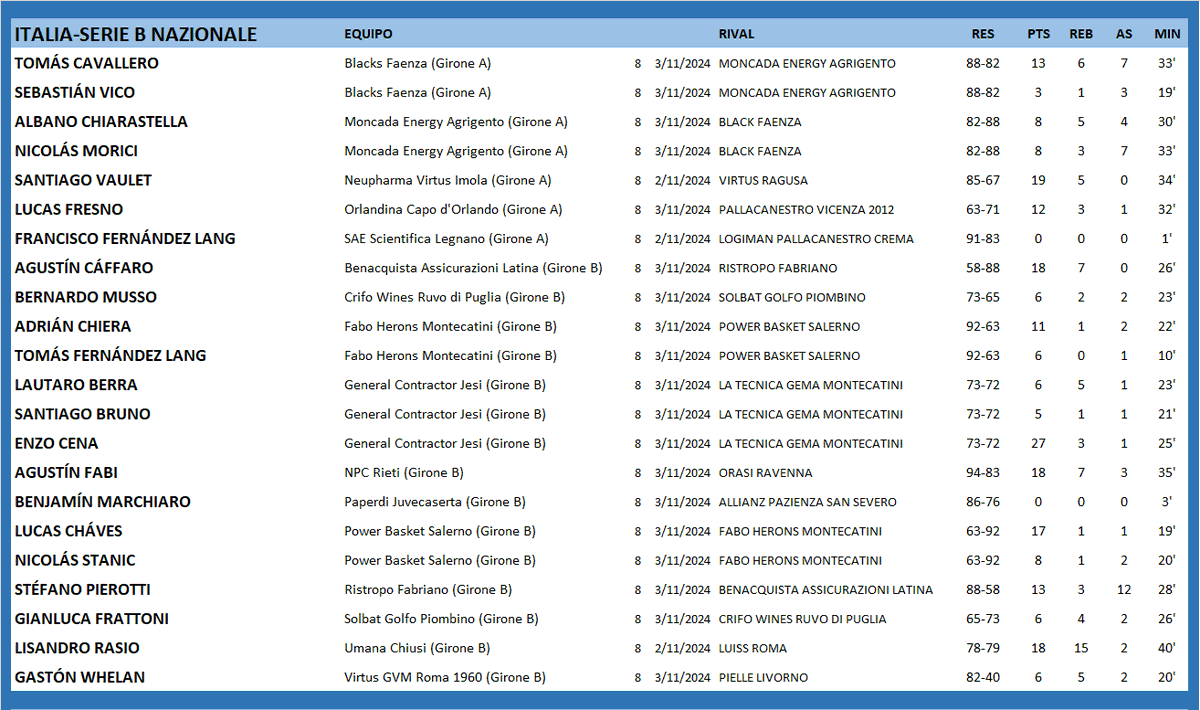Click player name LISANDRO RASIO
1200x710 pixels.
click(x=77, y=648)
